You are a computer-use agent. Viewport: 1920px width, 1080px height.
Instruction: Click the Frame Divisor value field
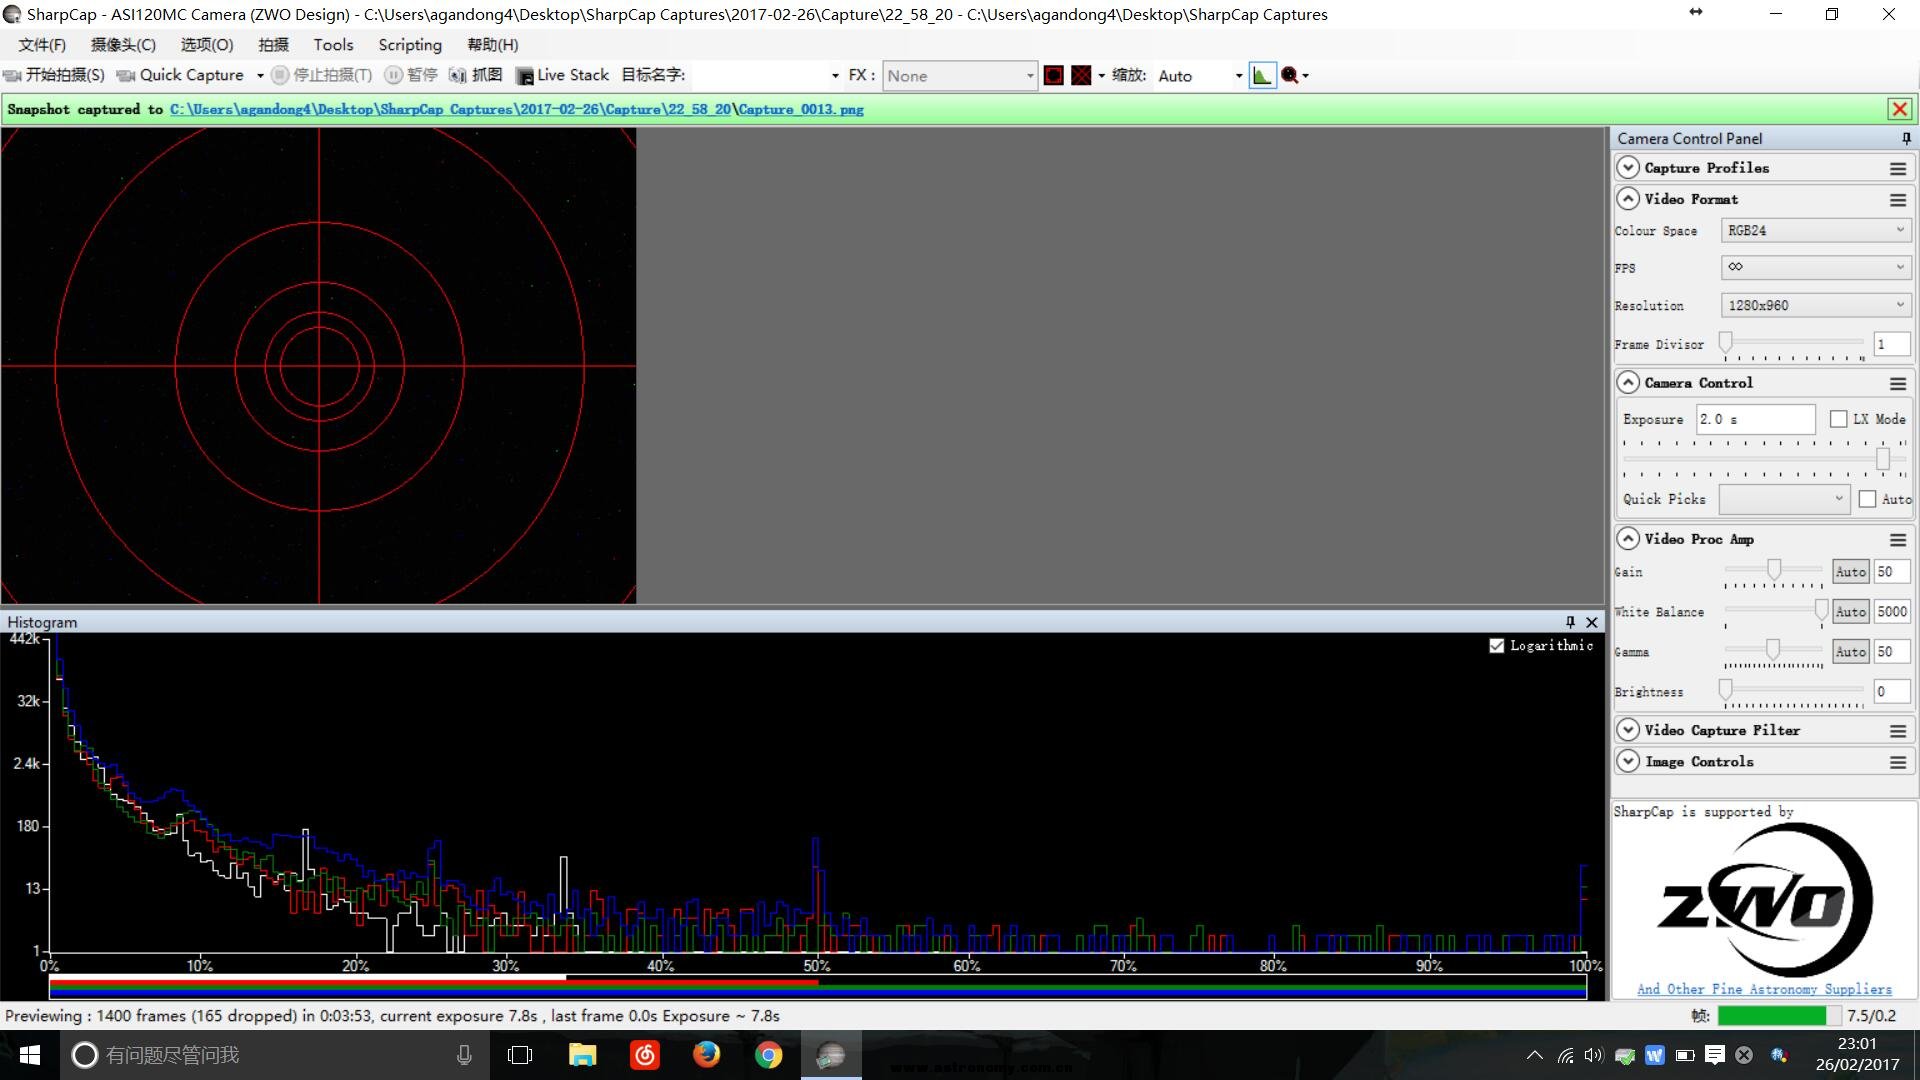(x=1891, y=344)
